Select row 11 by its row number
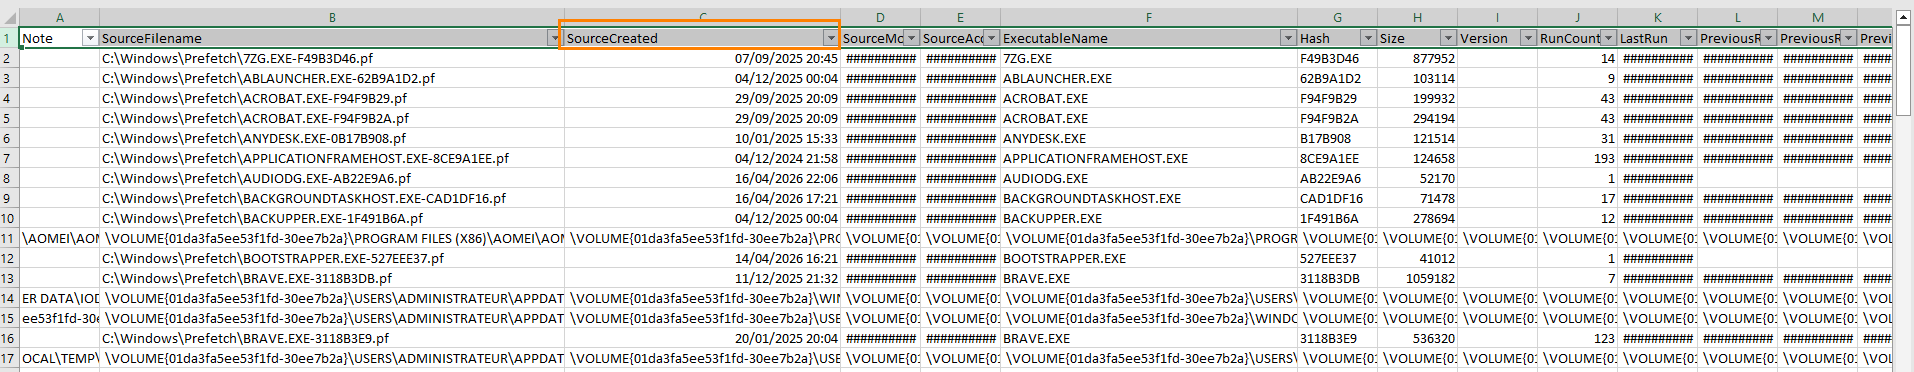Screen dimensions: 1914x372 pyautogui.click(x=9, y=238)
